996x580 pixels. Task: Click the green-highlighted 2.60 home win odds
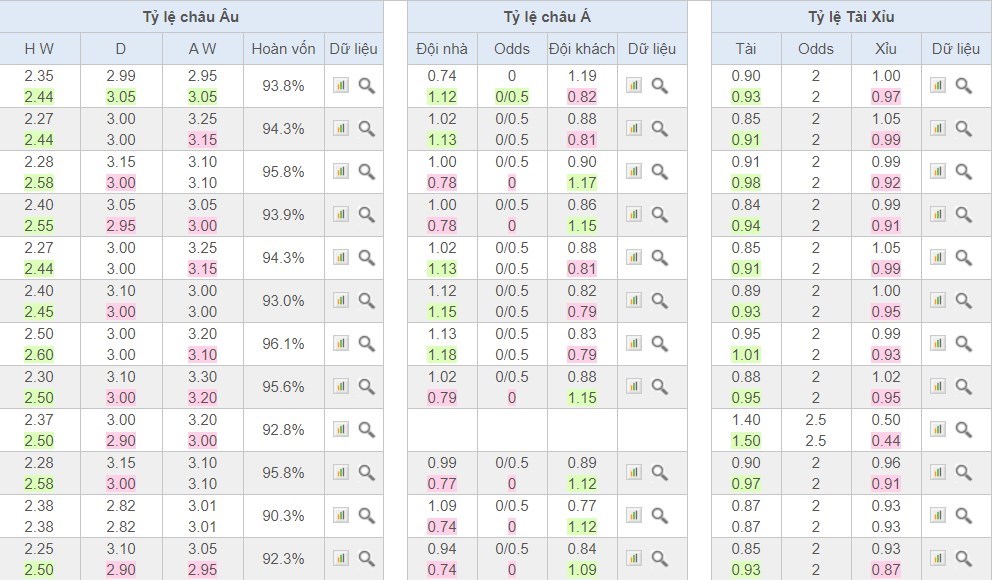[39, 354]
